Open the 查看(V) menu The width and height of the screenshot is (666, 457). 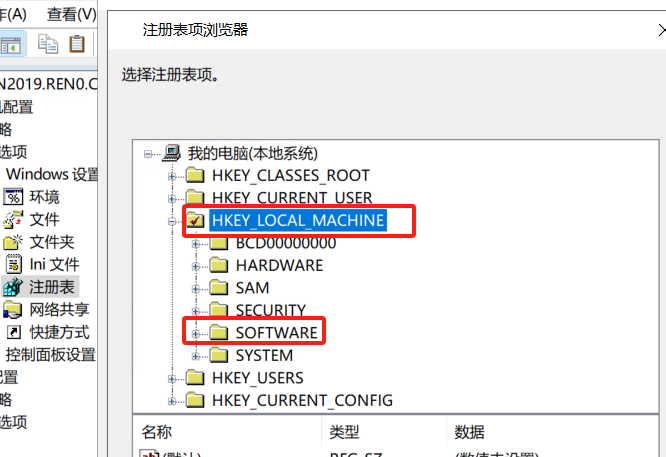[72, 14]
